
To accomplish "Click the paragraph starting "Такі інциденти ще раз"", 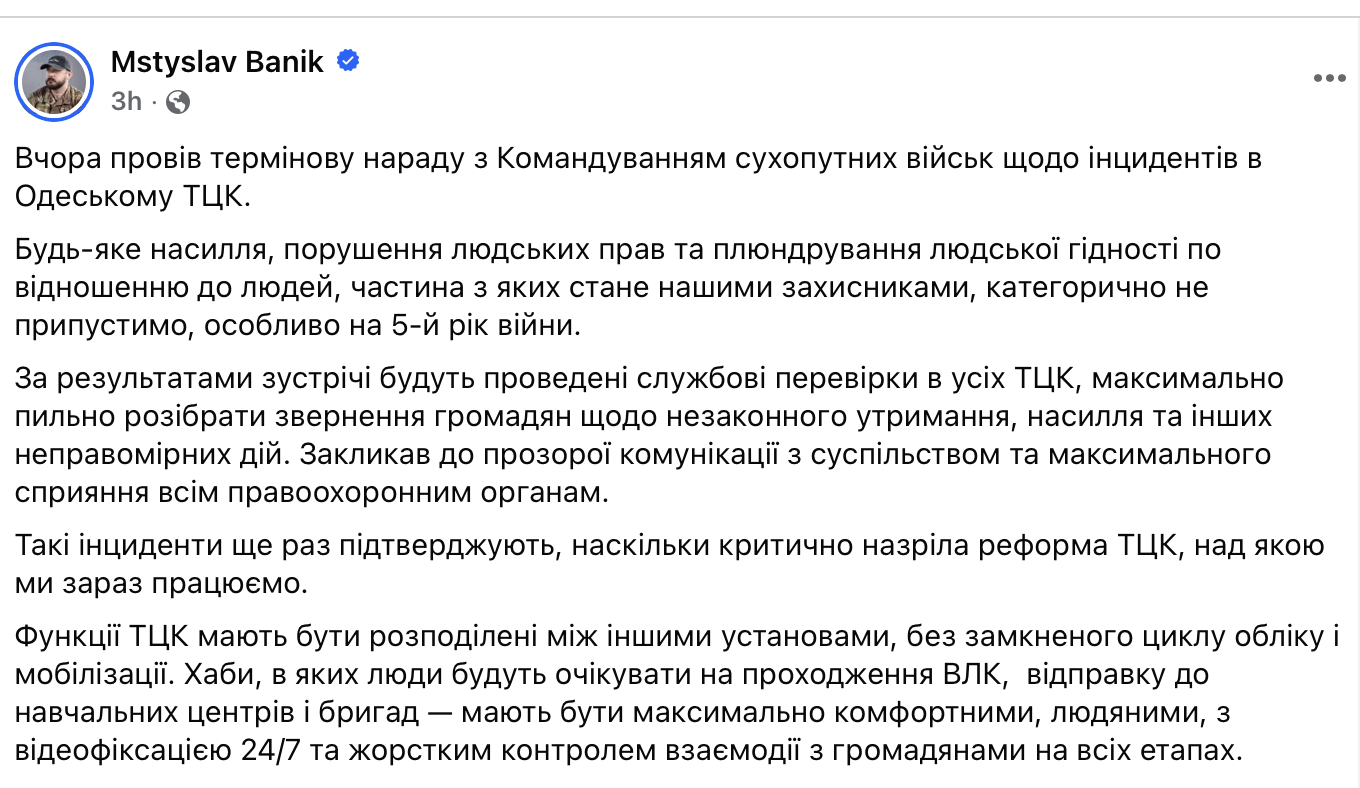I will (670, 564).
